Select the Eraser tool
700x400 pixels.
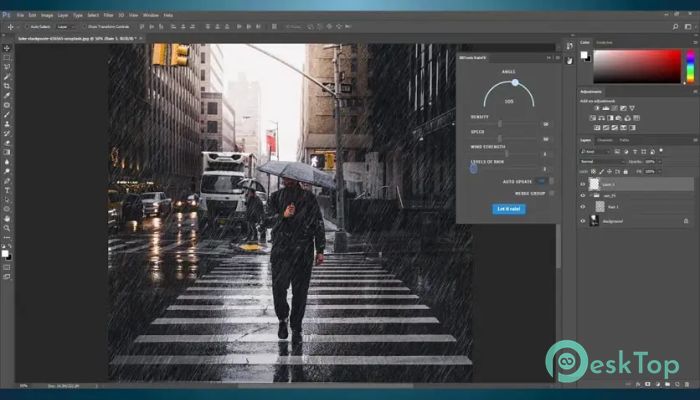click(7, 143)
